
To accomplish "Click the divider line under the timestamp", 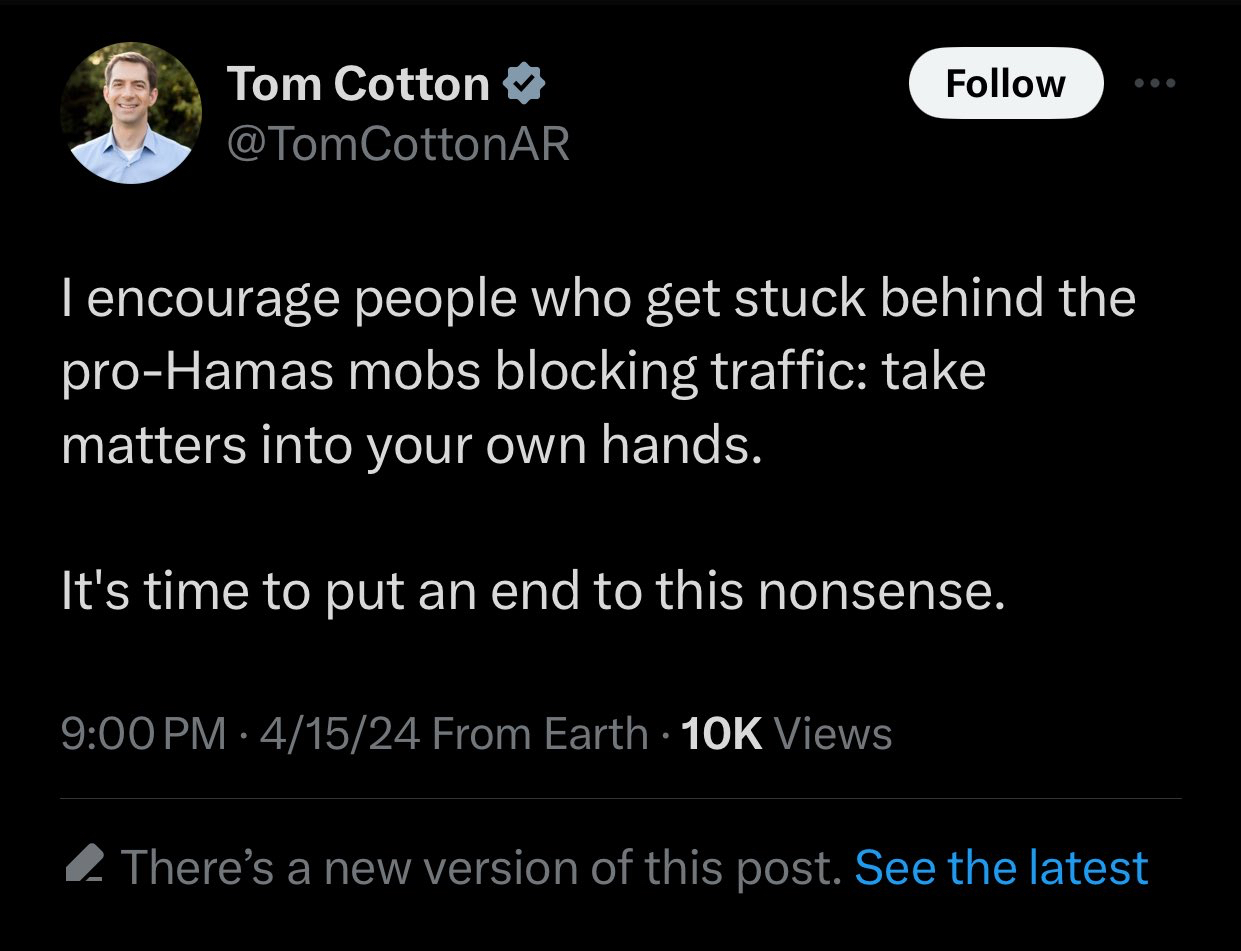I will (x=620, y=799).
